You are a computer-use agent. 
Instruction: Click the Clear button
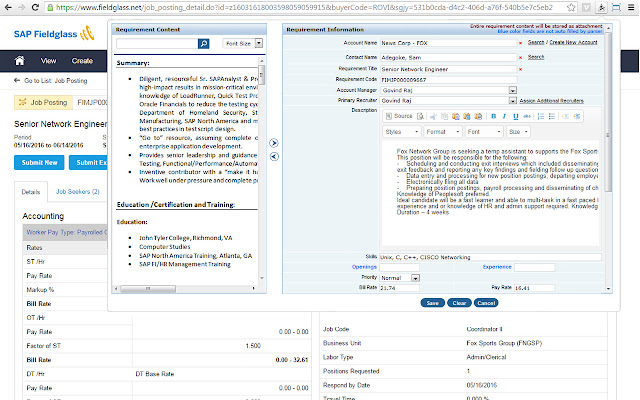(x=459, y=303)
